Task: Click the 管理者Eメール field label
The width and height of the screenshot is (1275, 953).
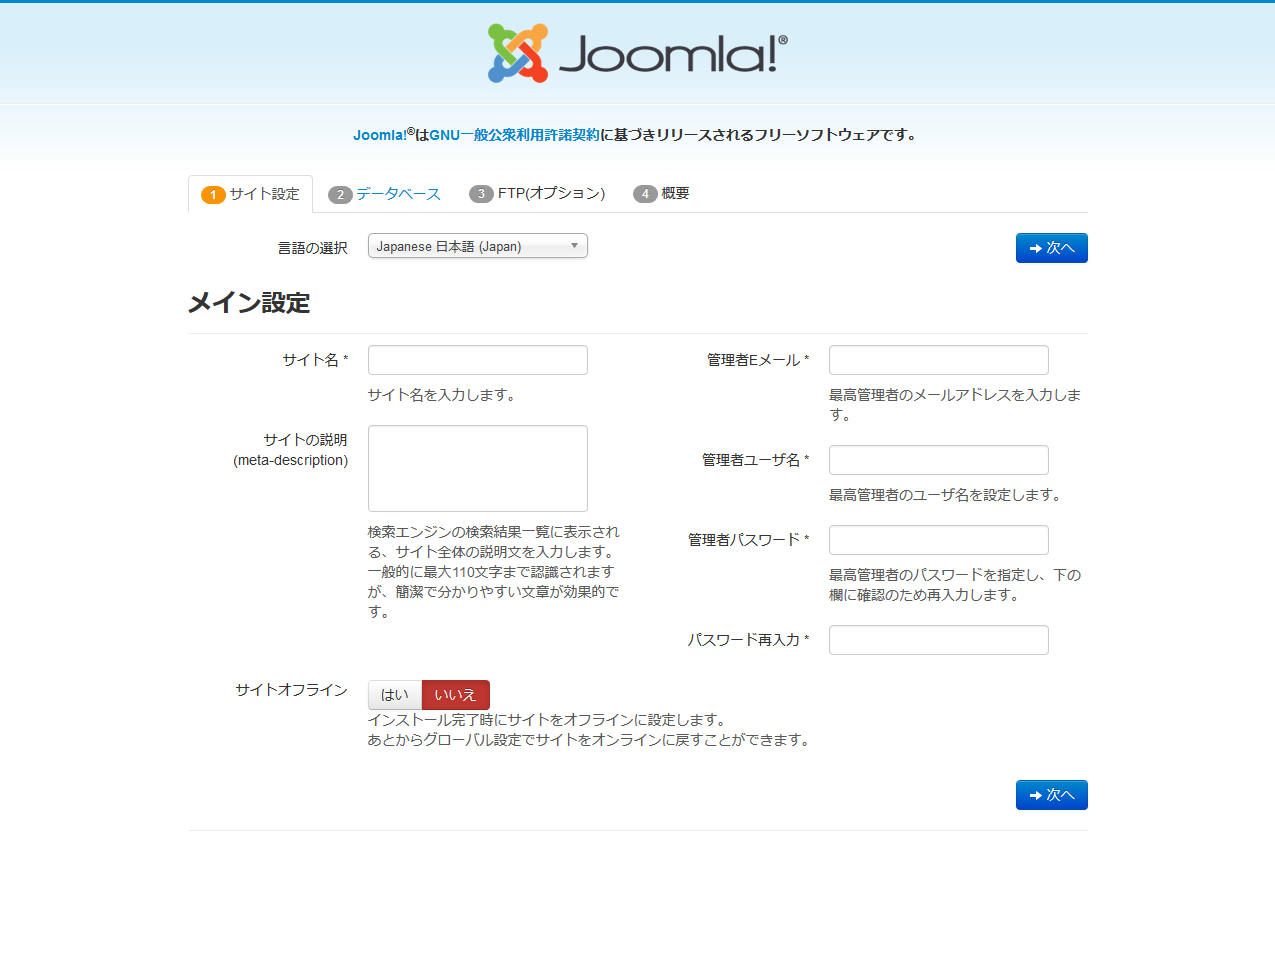Action: 758,360
